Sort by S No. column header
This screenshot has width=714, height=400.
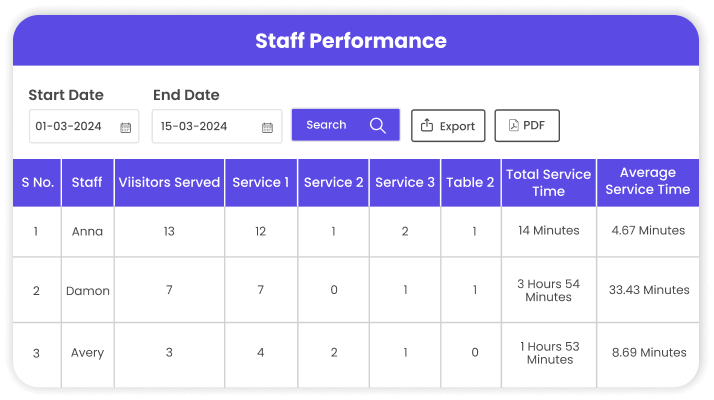tap(37, 182)
